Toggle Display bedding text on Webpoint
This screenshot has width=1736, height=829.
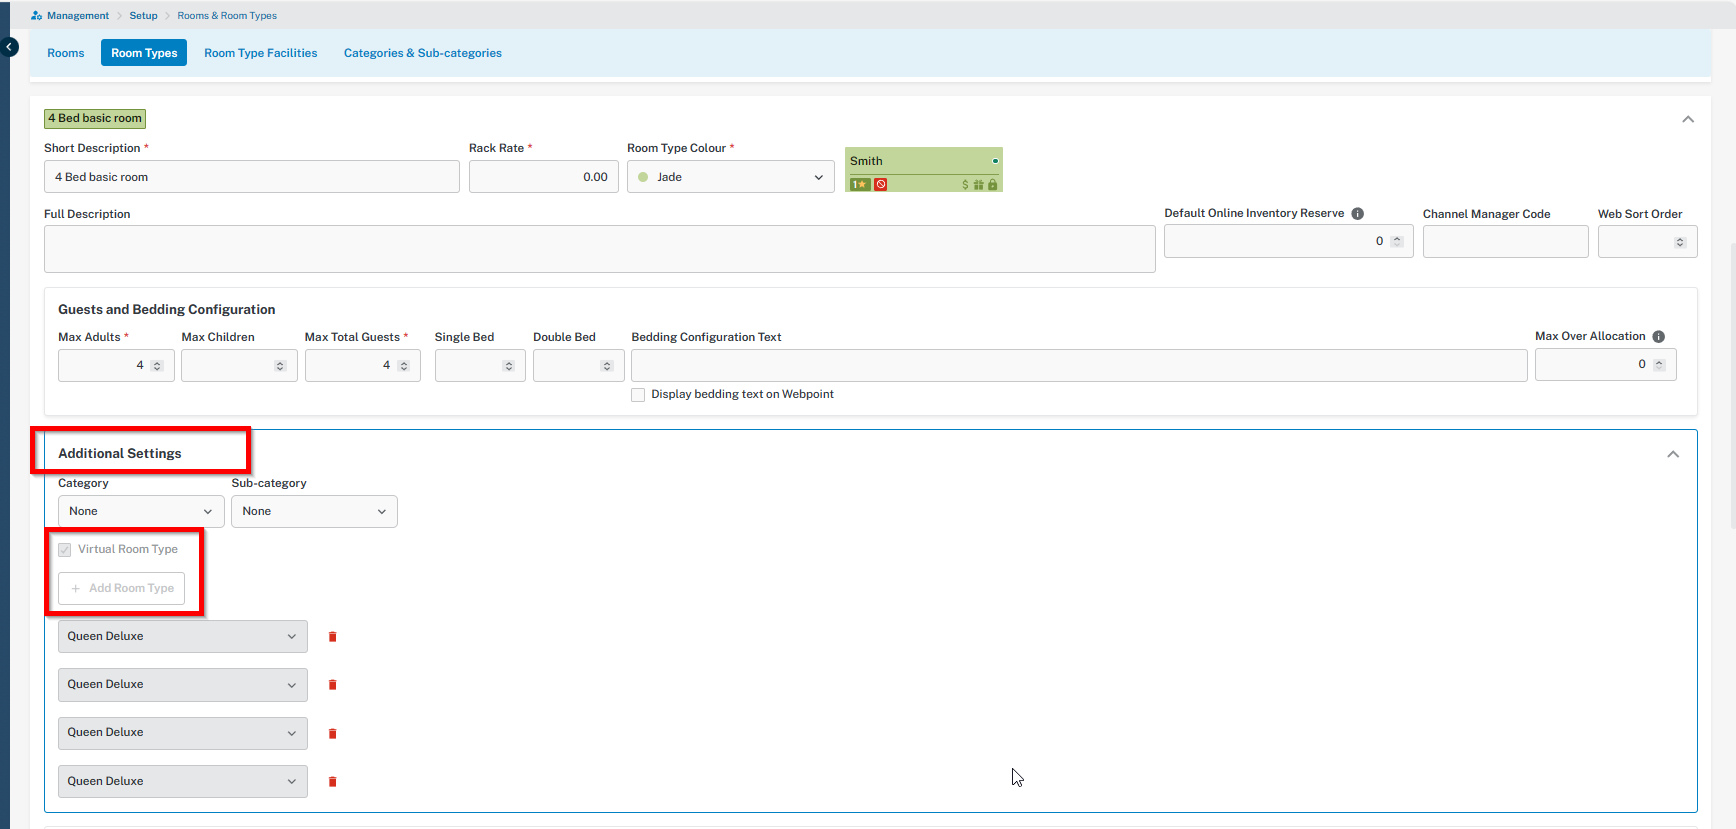[x=638, y=395]
